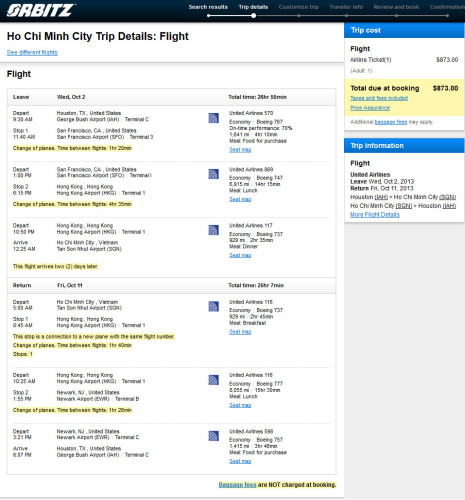Screen dimensions: 465x500
Task: Open Taxes and fees included link
Action: click(379, 98)
